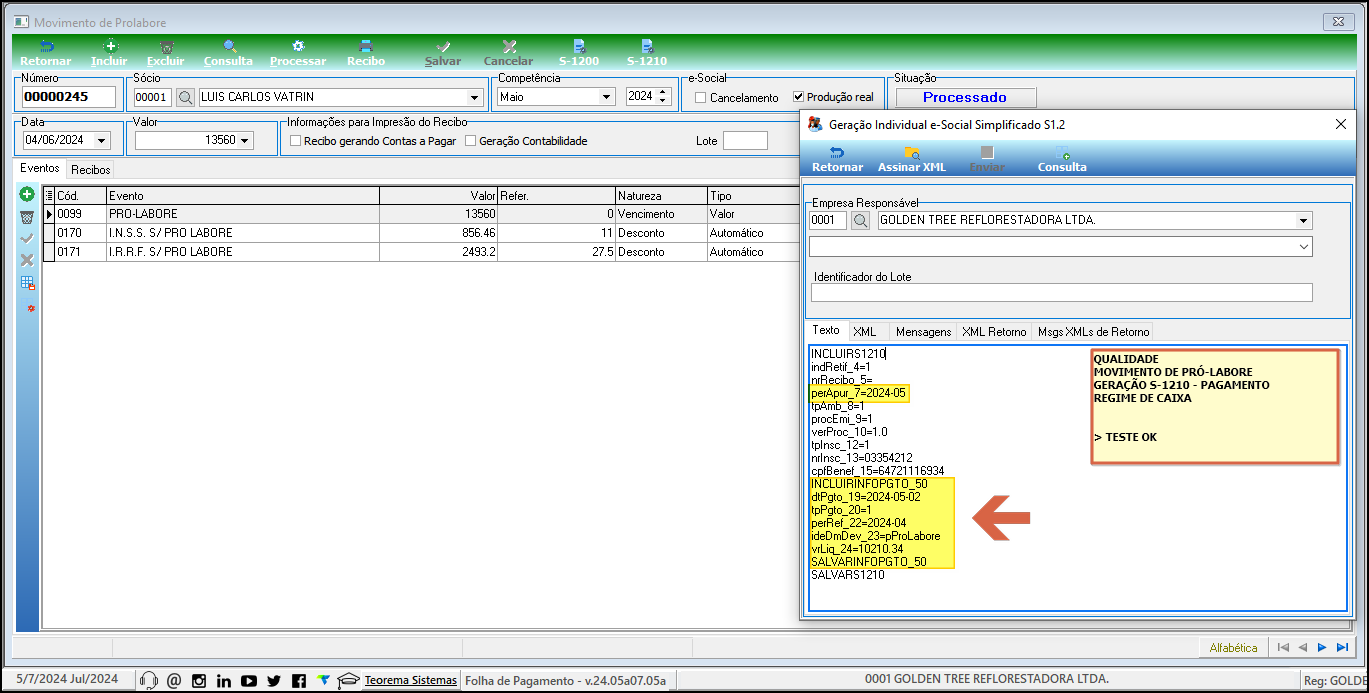Open the XML Retorno tab
The image size is (1369, 693).
point(994,332)
